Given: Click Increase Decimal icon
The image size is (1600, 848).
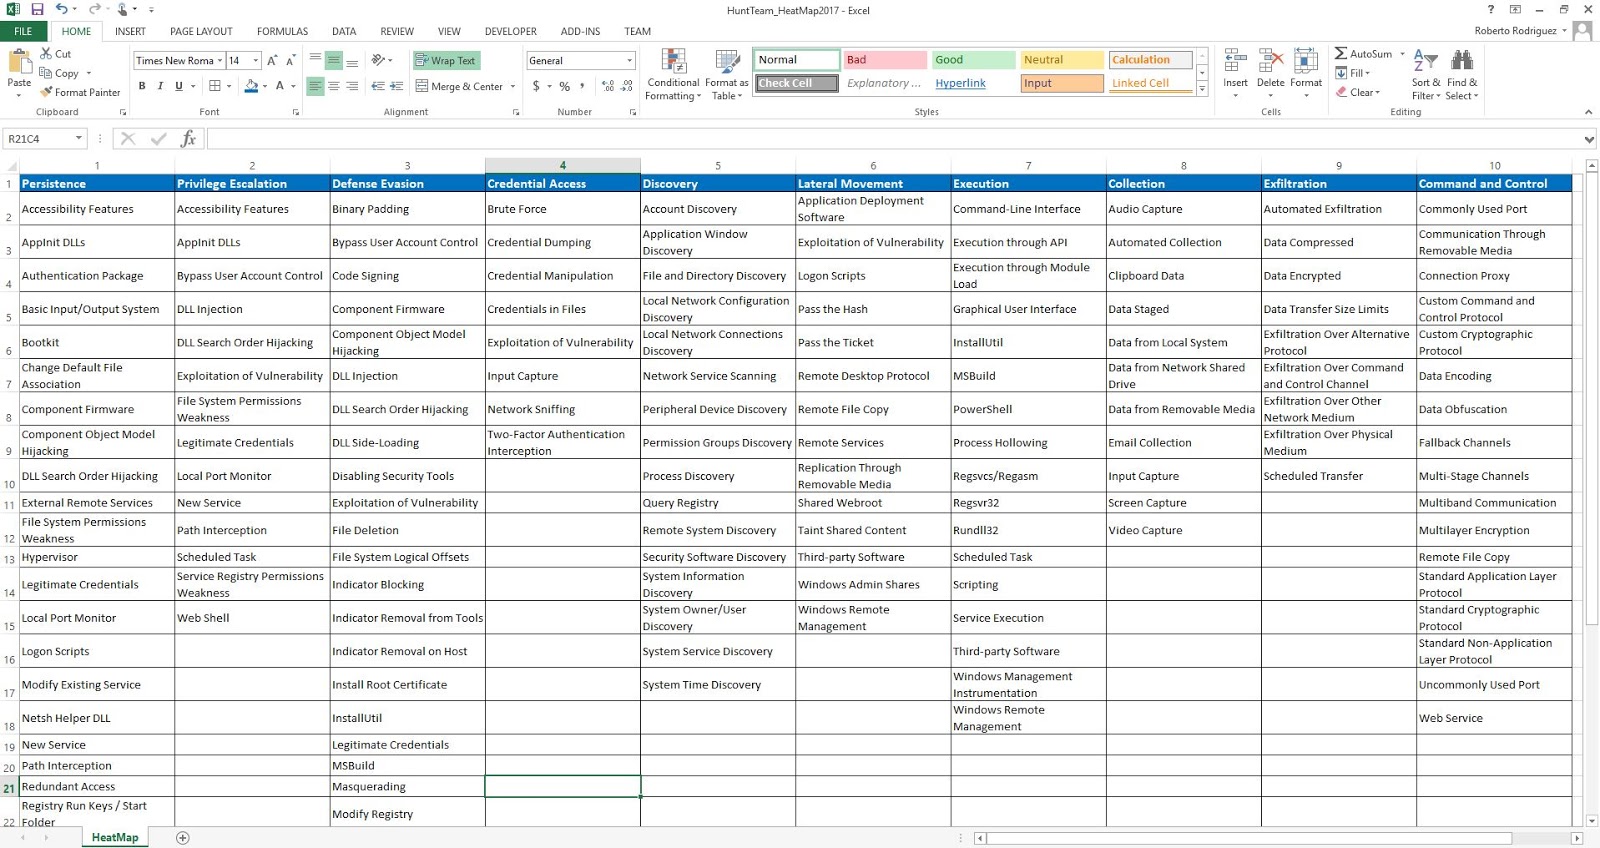Looking at the screenshot, I should pos(608,86).
